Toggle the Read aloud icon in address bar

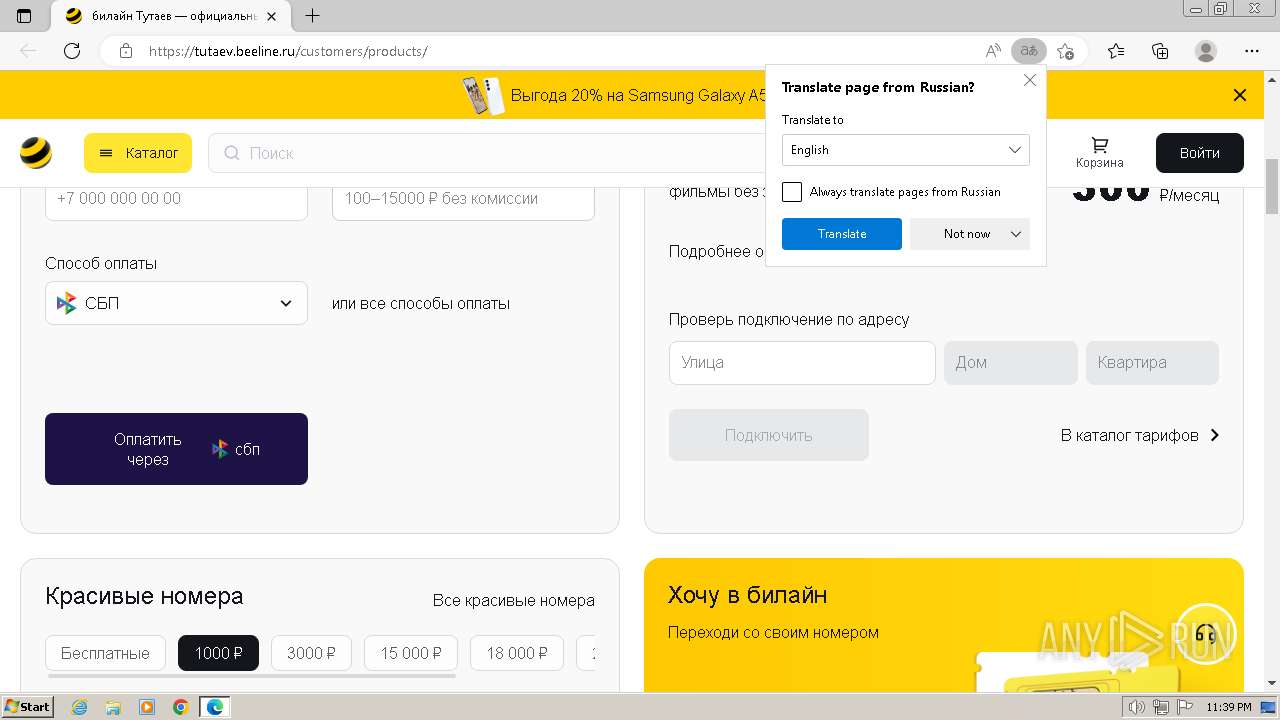tap(993, 51)
